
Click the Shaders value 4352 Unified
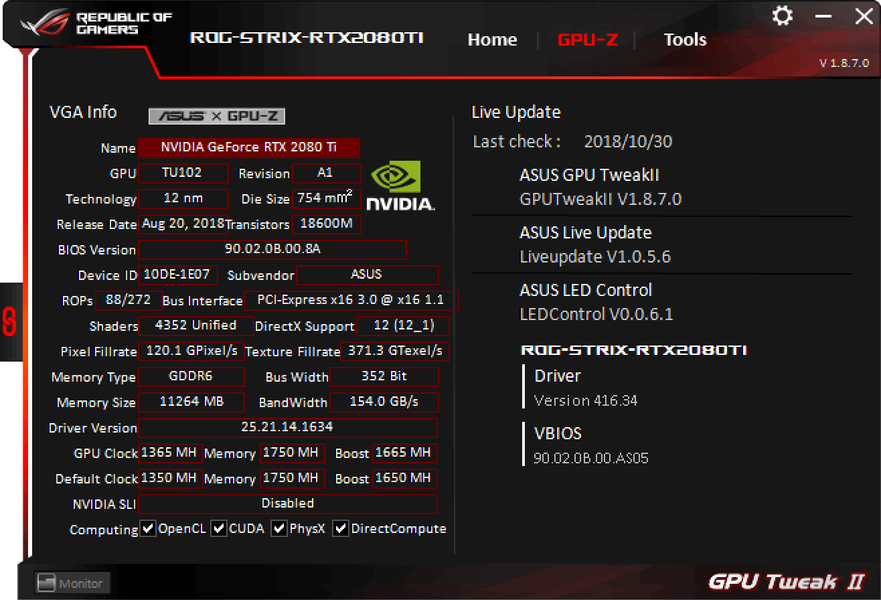coord(195,326)
